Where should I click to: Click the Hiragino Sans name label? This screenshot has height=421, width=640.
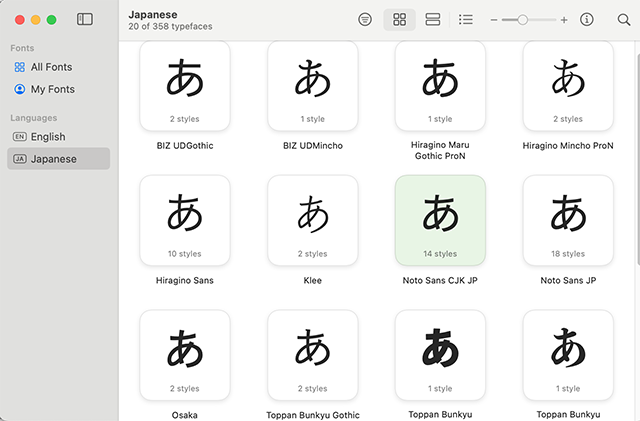[185, 280]
